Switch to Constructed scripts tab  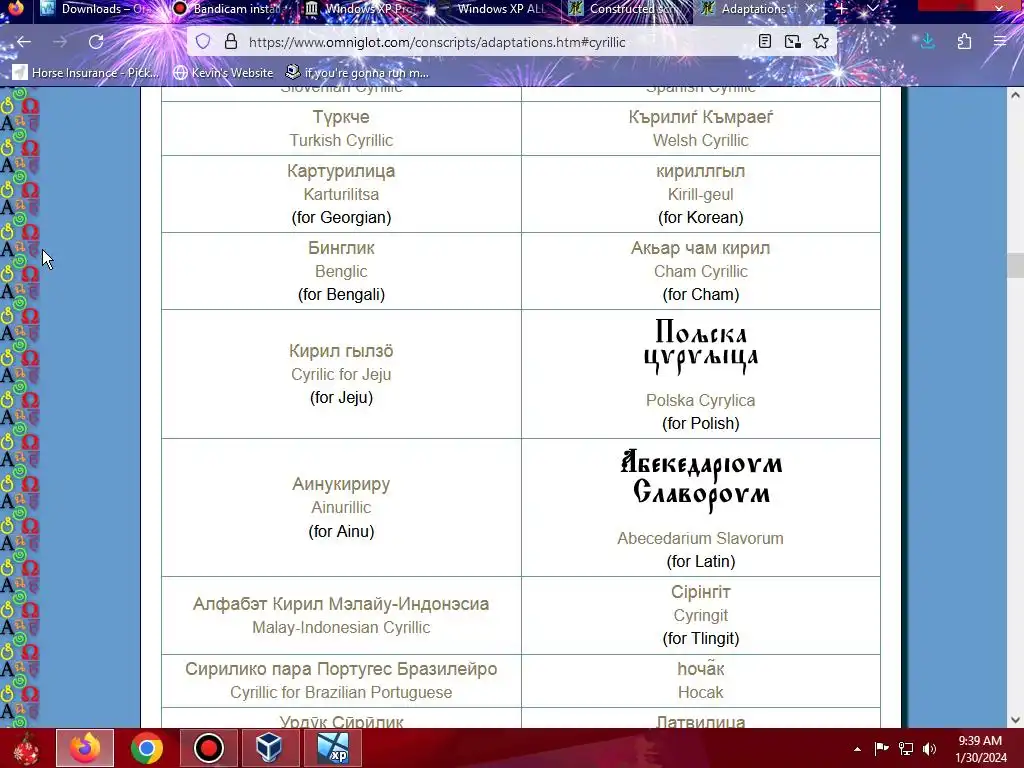point(626,9)
